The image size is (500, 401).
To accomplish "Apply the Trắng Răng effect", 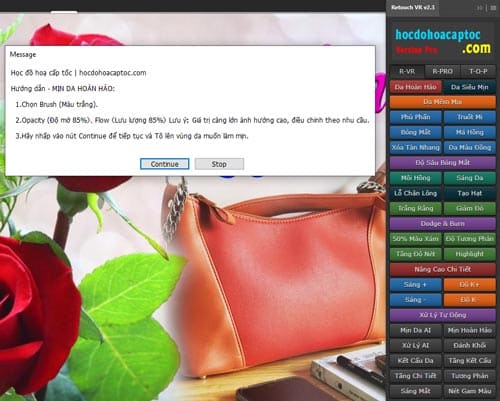I will [416, 208].
